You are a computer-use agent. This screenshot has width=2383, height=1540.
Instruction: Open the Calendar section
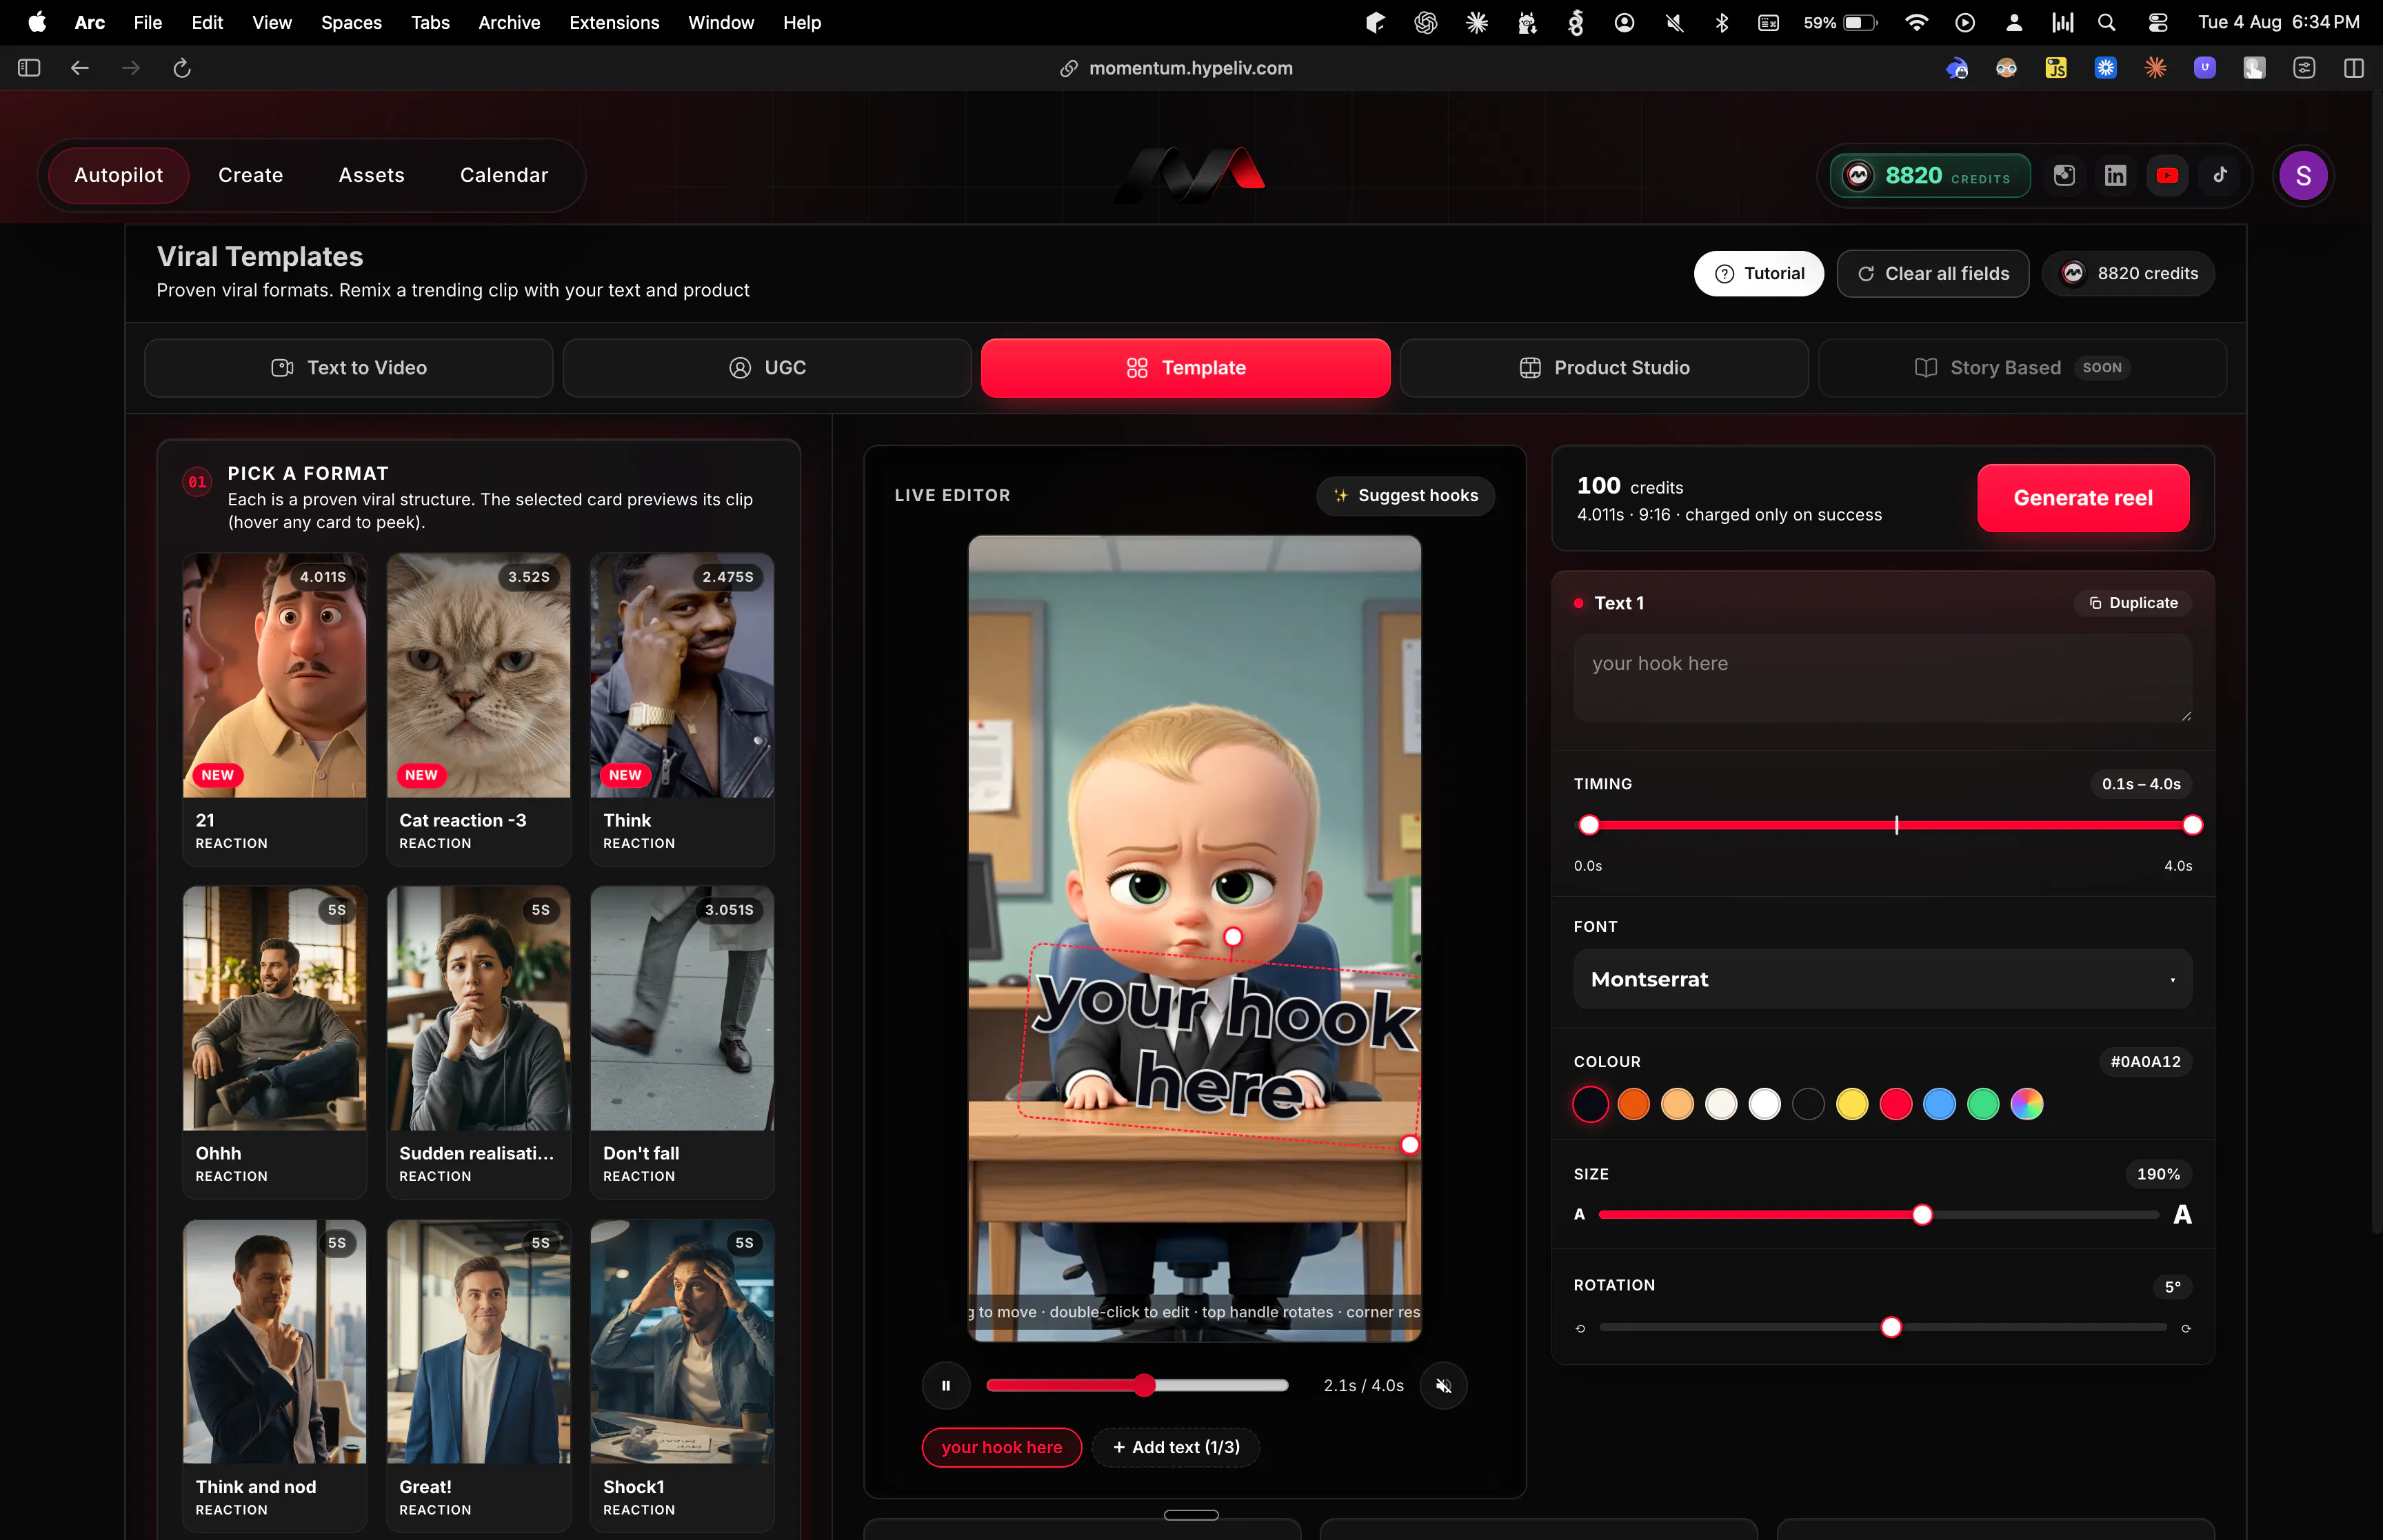[504, 175]
